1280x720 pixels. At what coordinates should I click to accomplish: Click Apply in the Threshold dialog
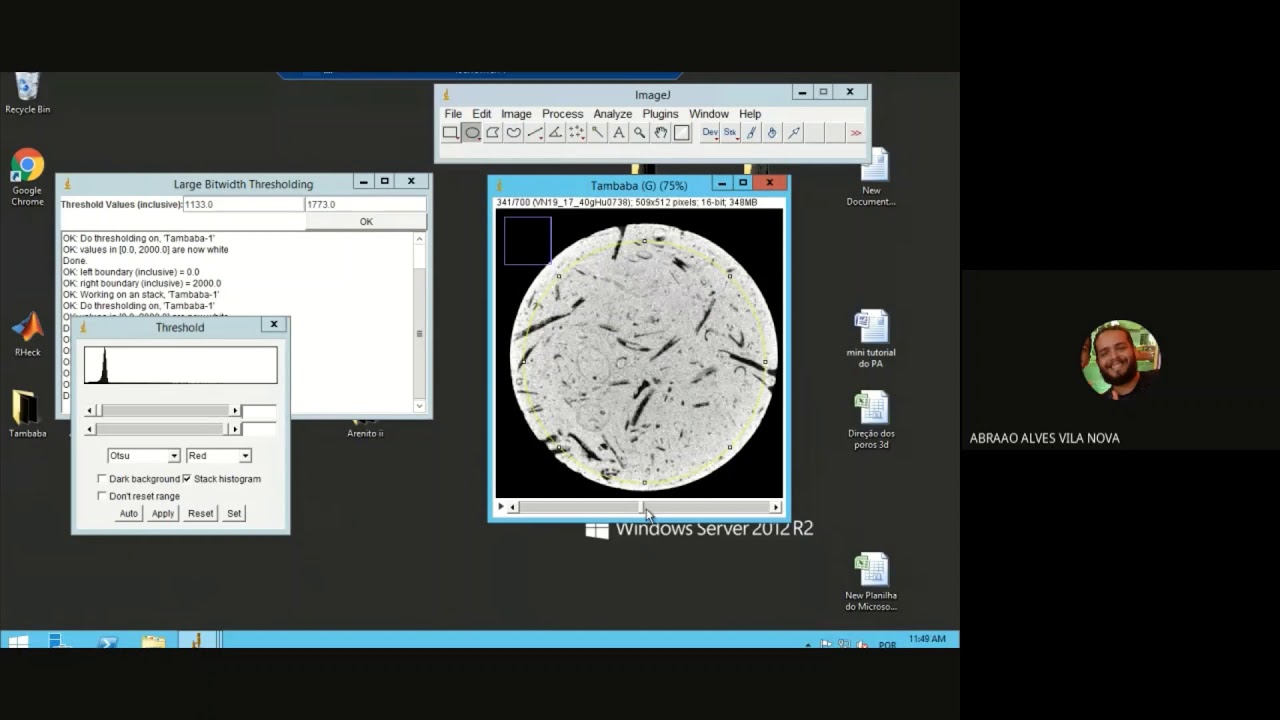(x=163, y=514)
